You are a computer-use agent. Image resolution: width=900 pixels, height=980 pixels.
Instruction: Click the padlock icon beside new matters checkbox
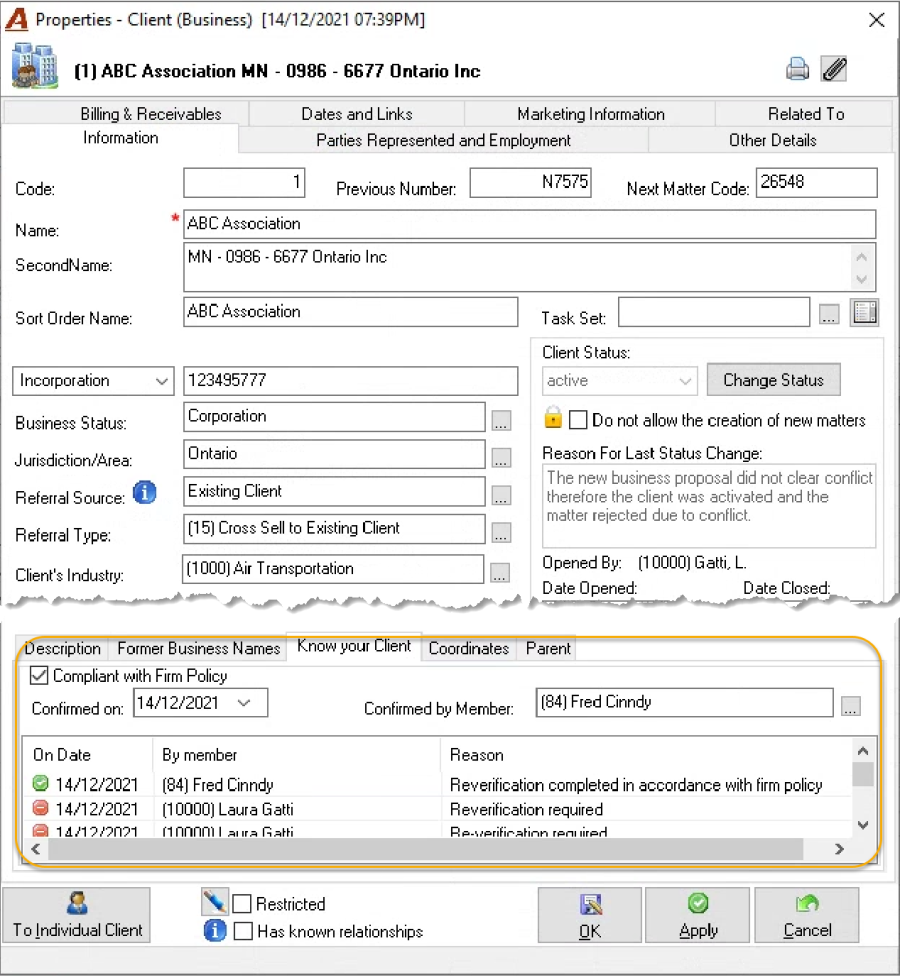pyautogui.click(x=553, y=418)
